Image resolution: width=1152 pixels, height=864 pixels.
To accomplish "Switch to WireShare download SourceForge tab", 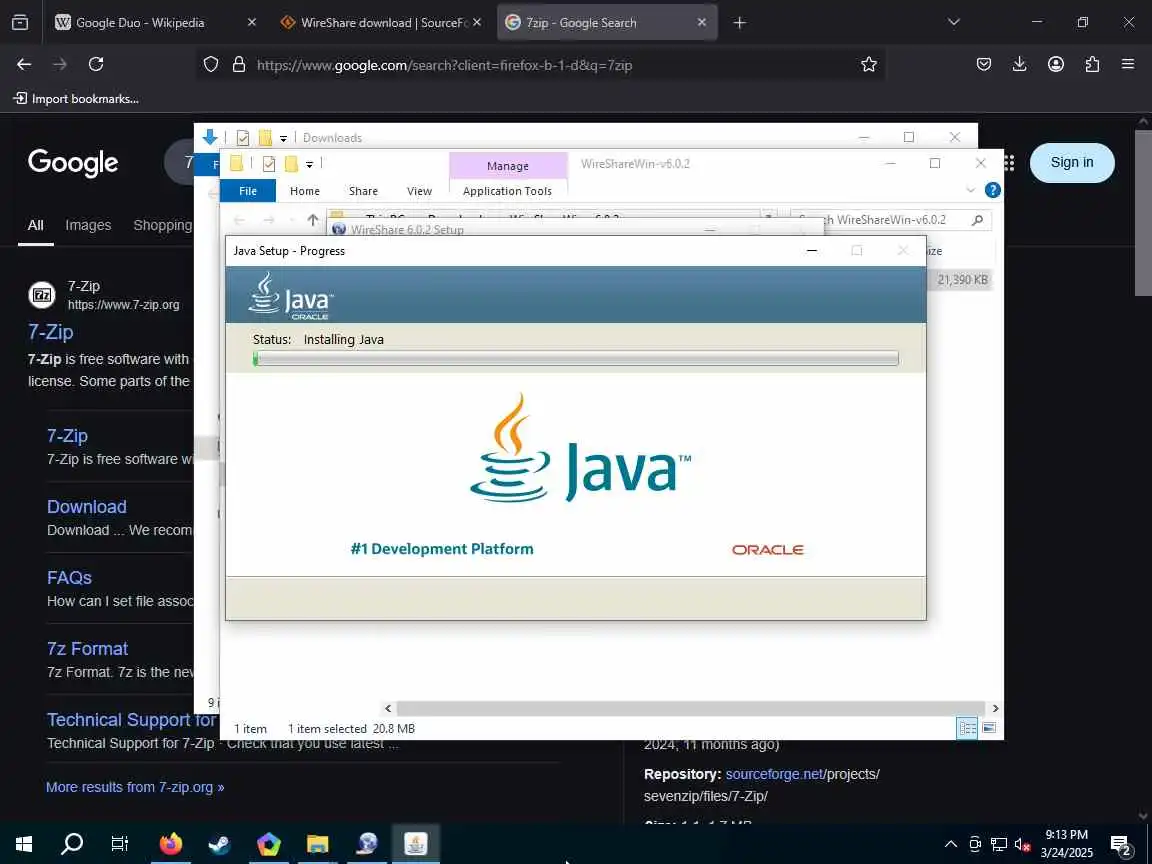I will tap(375, 23).
